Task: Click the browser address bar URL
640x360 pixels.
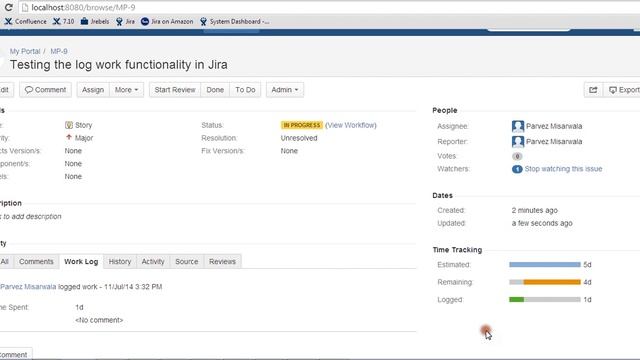Action: click(x=83, y=7)
